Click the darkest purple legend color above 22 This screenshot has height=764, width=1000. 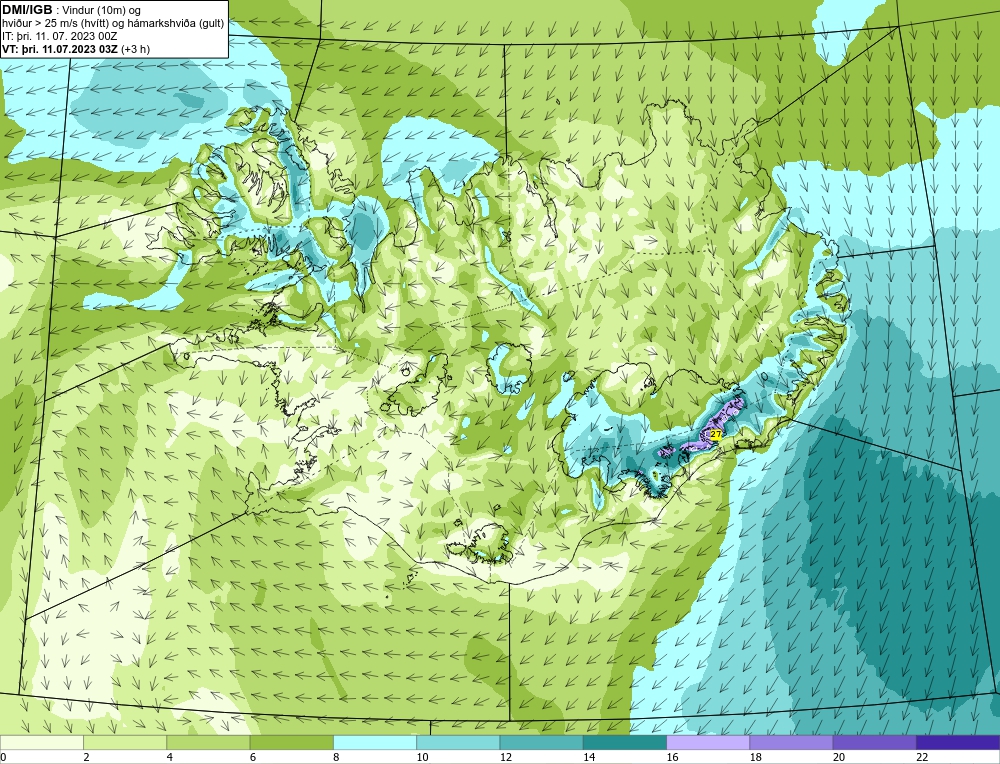coord(958,743)
